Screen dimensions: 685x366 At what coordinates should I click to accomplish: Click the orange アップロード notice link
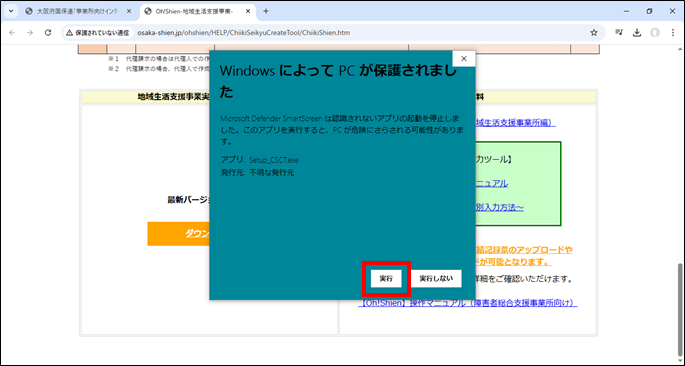point(524,256)
